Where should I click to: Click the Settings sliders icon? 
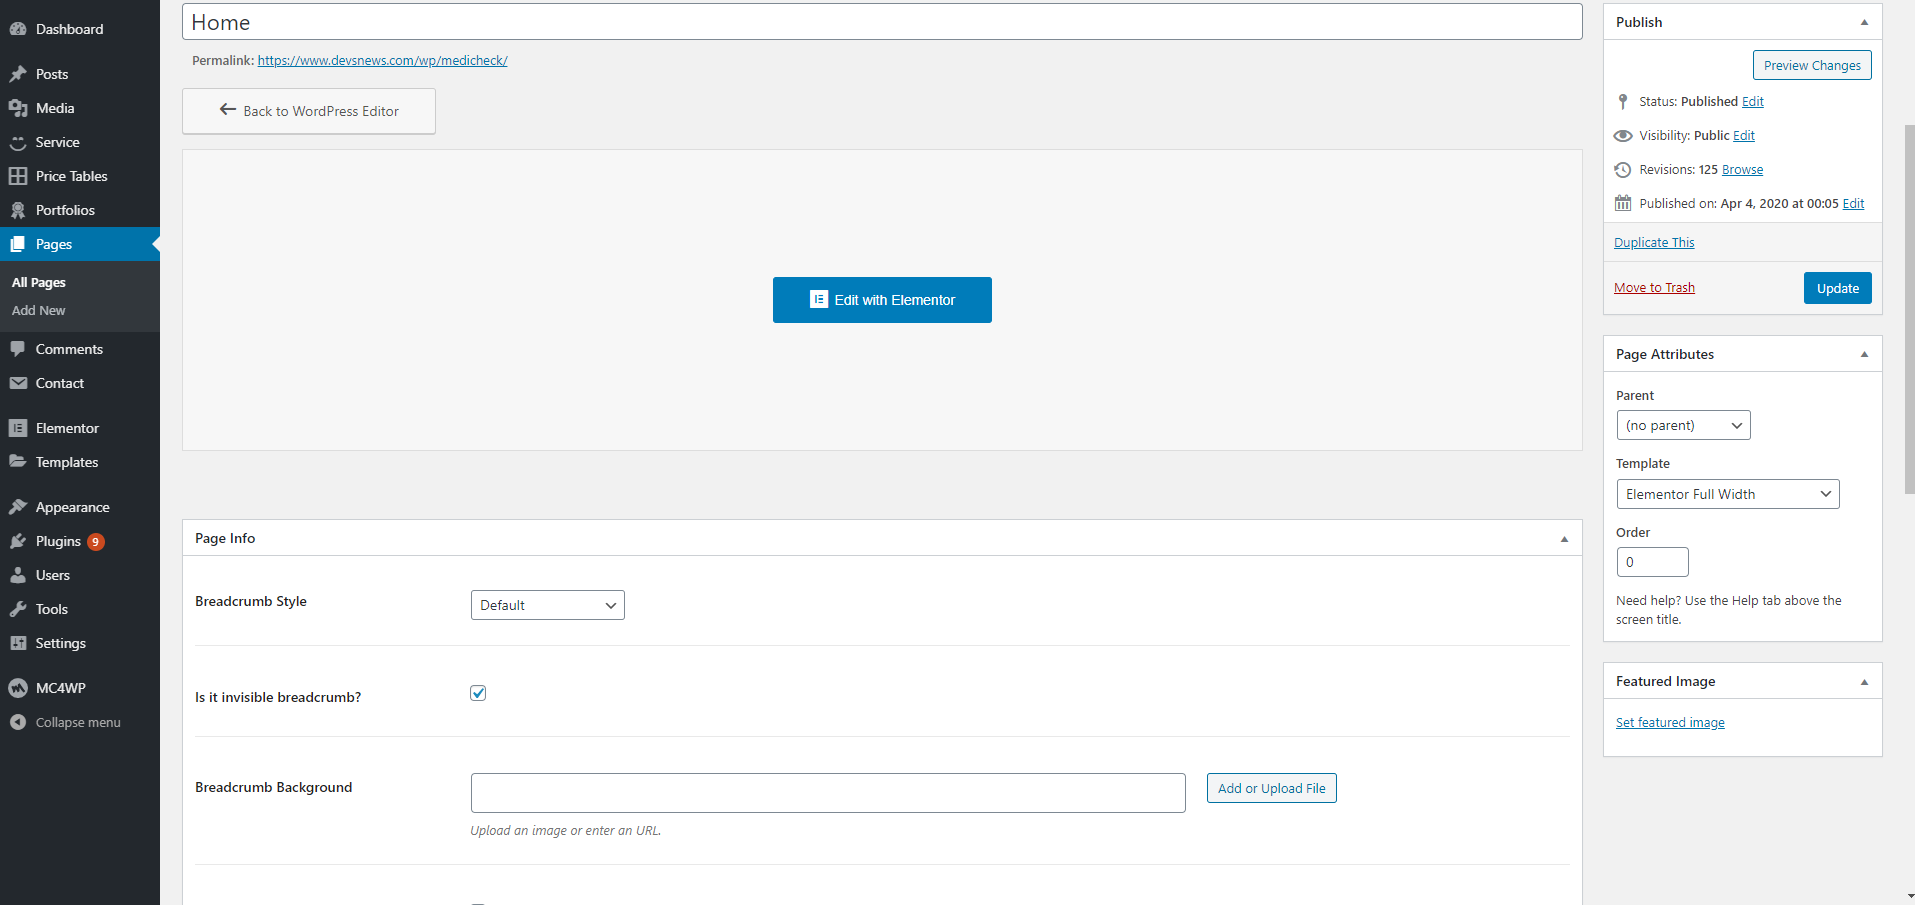coord(18,643)
